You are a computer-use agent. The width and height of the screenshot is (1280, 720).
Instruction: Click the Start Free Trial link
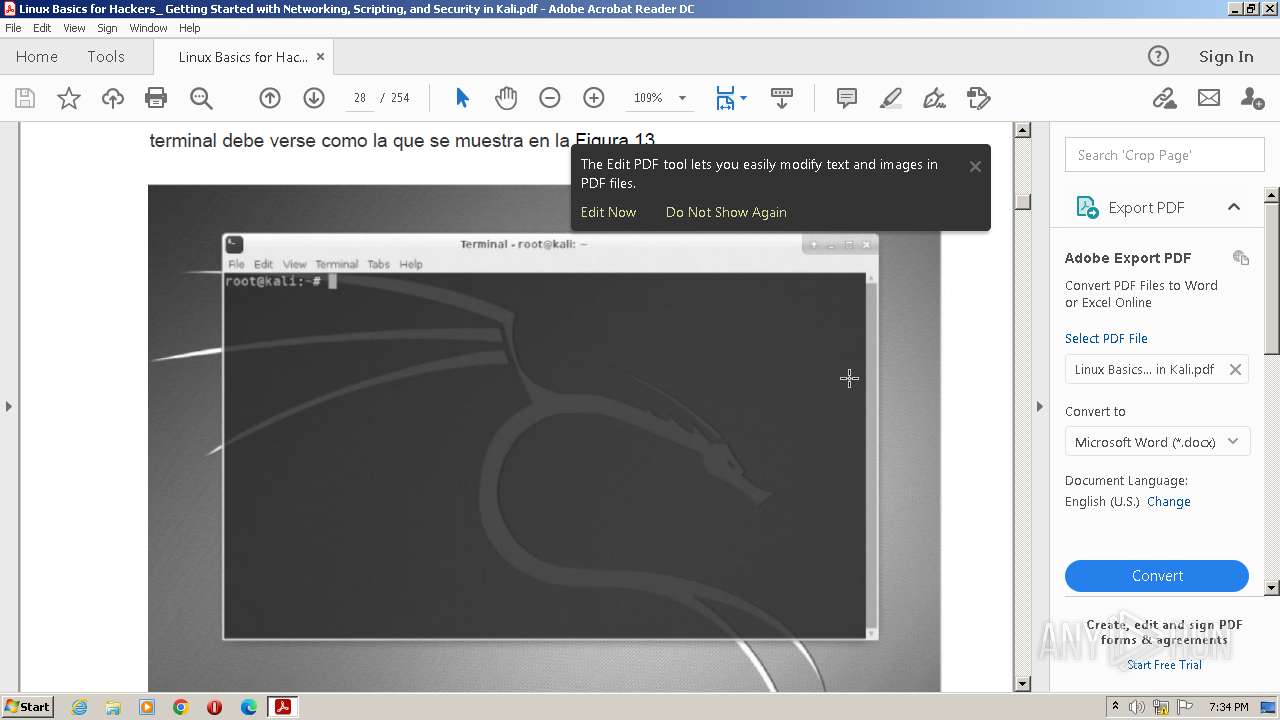pos(1164,665)
